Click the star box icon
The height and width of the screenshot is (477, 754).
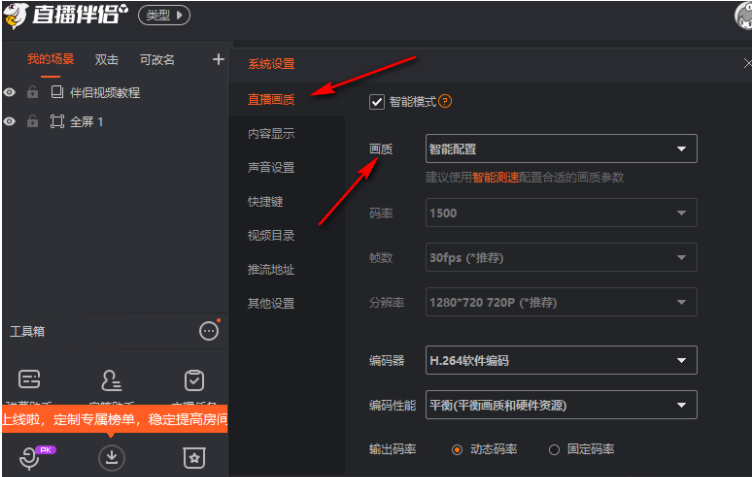[193, 457]
